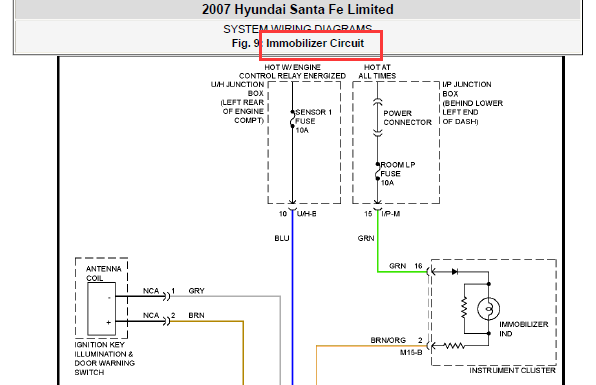Screen dimensions: 596x385
Task: Click the 'BRN/ORG' wire label
Action: 388,340
